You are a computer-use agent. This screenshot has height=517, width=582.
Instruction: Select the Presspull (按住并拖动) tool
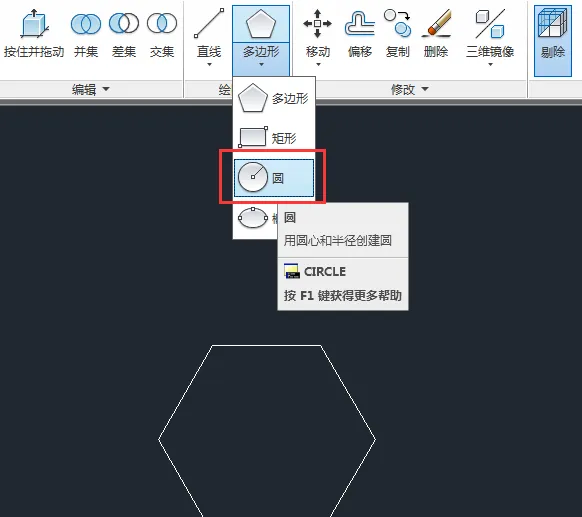click(x=34, y=33)
